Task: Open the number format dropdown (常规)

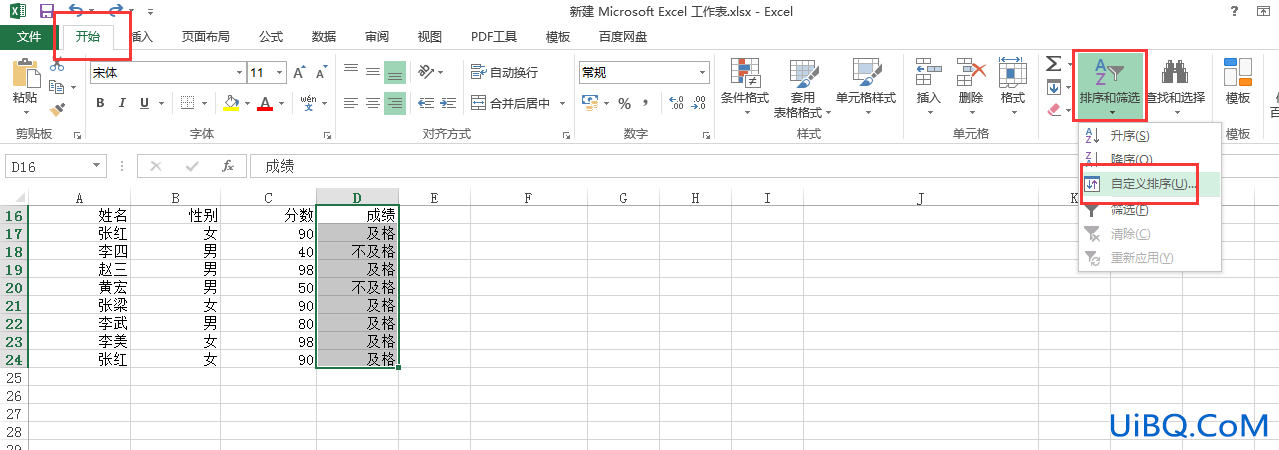Action: (x=702, y=72)
